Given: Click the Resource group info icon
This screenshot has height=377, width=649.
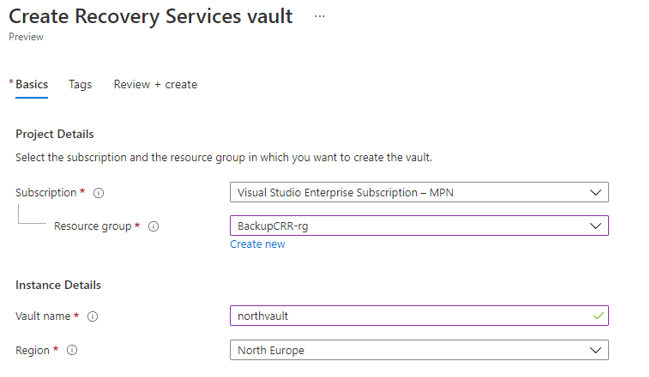Looking at the screenshot, I should tap(154, 226).
